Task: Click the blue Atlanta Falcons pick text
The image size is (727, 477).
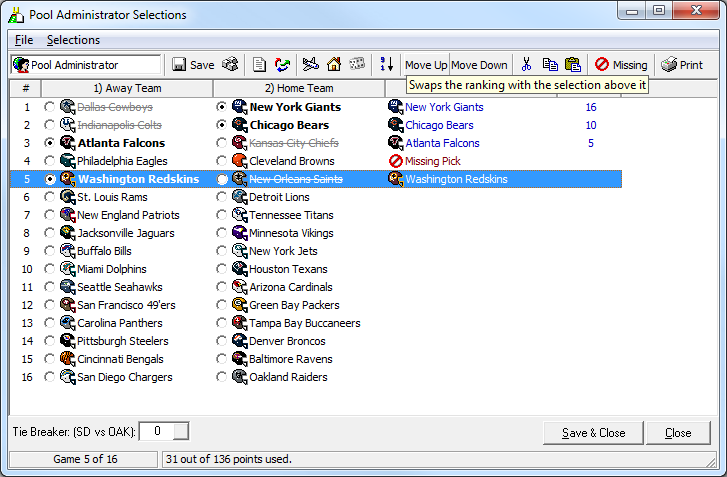Action: coord(442,143)
